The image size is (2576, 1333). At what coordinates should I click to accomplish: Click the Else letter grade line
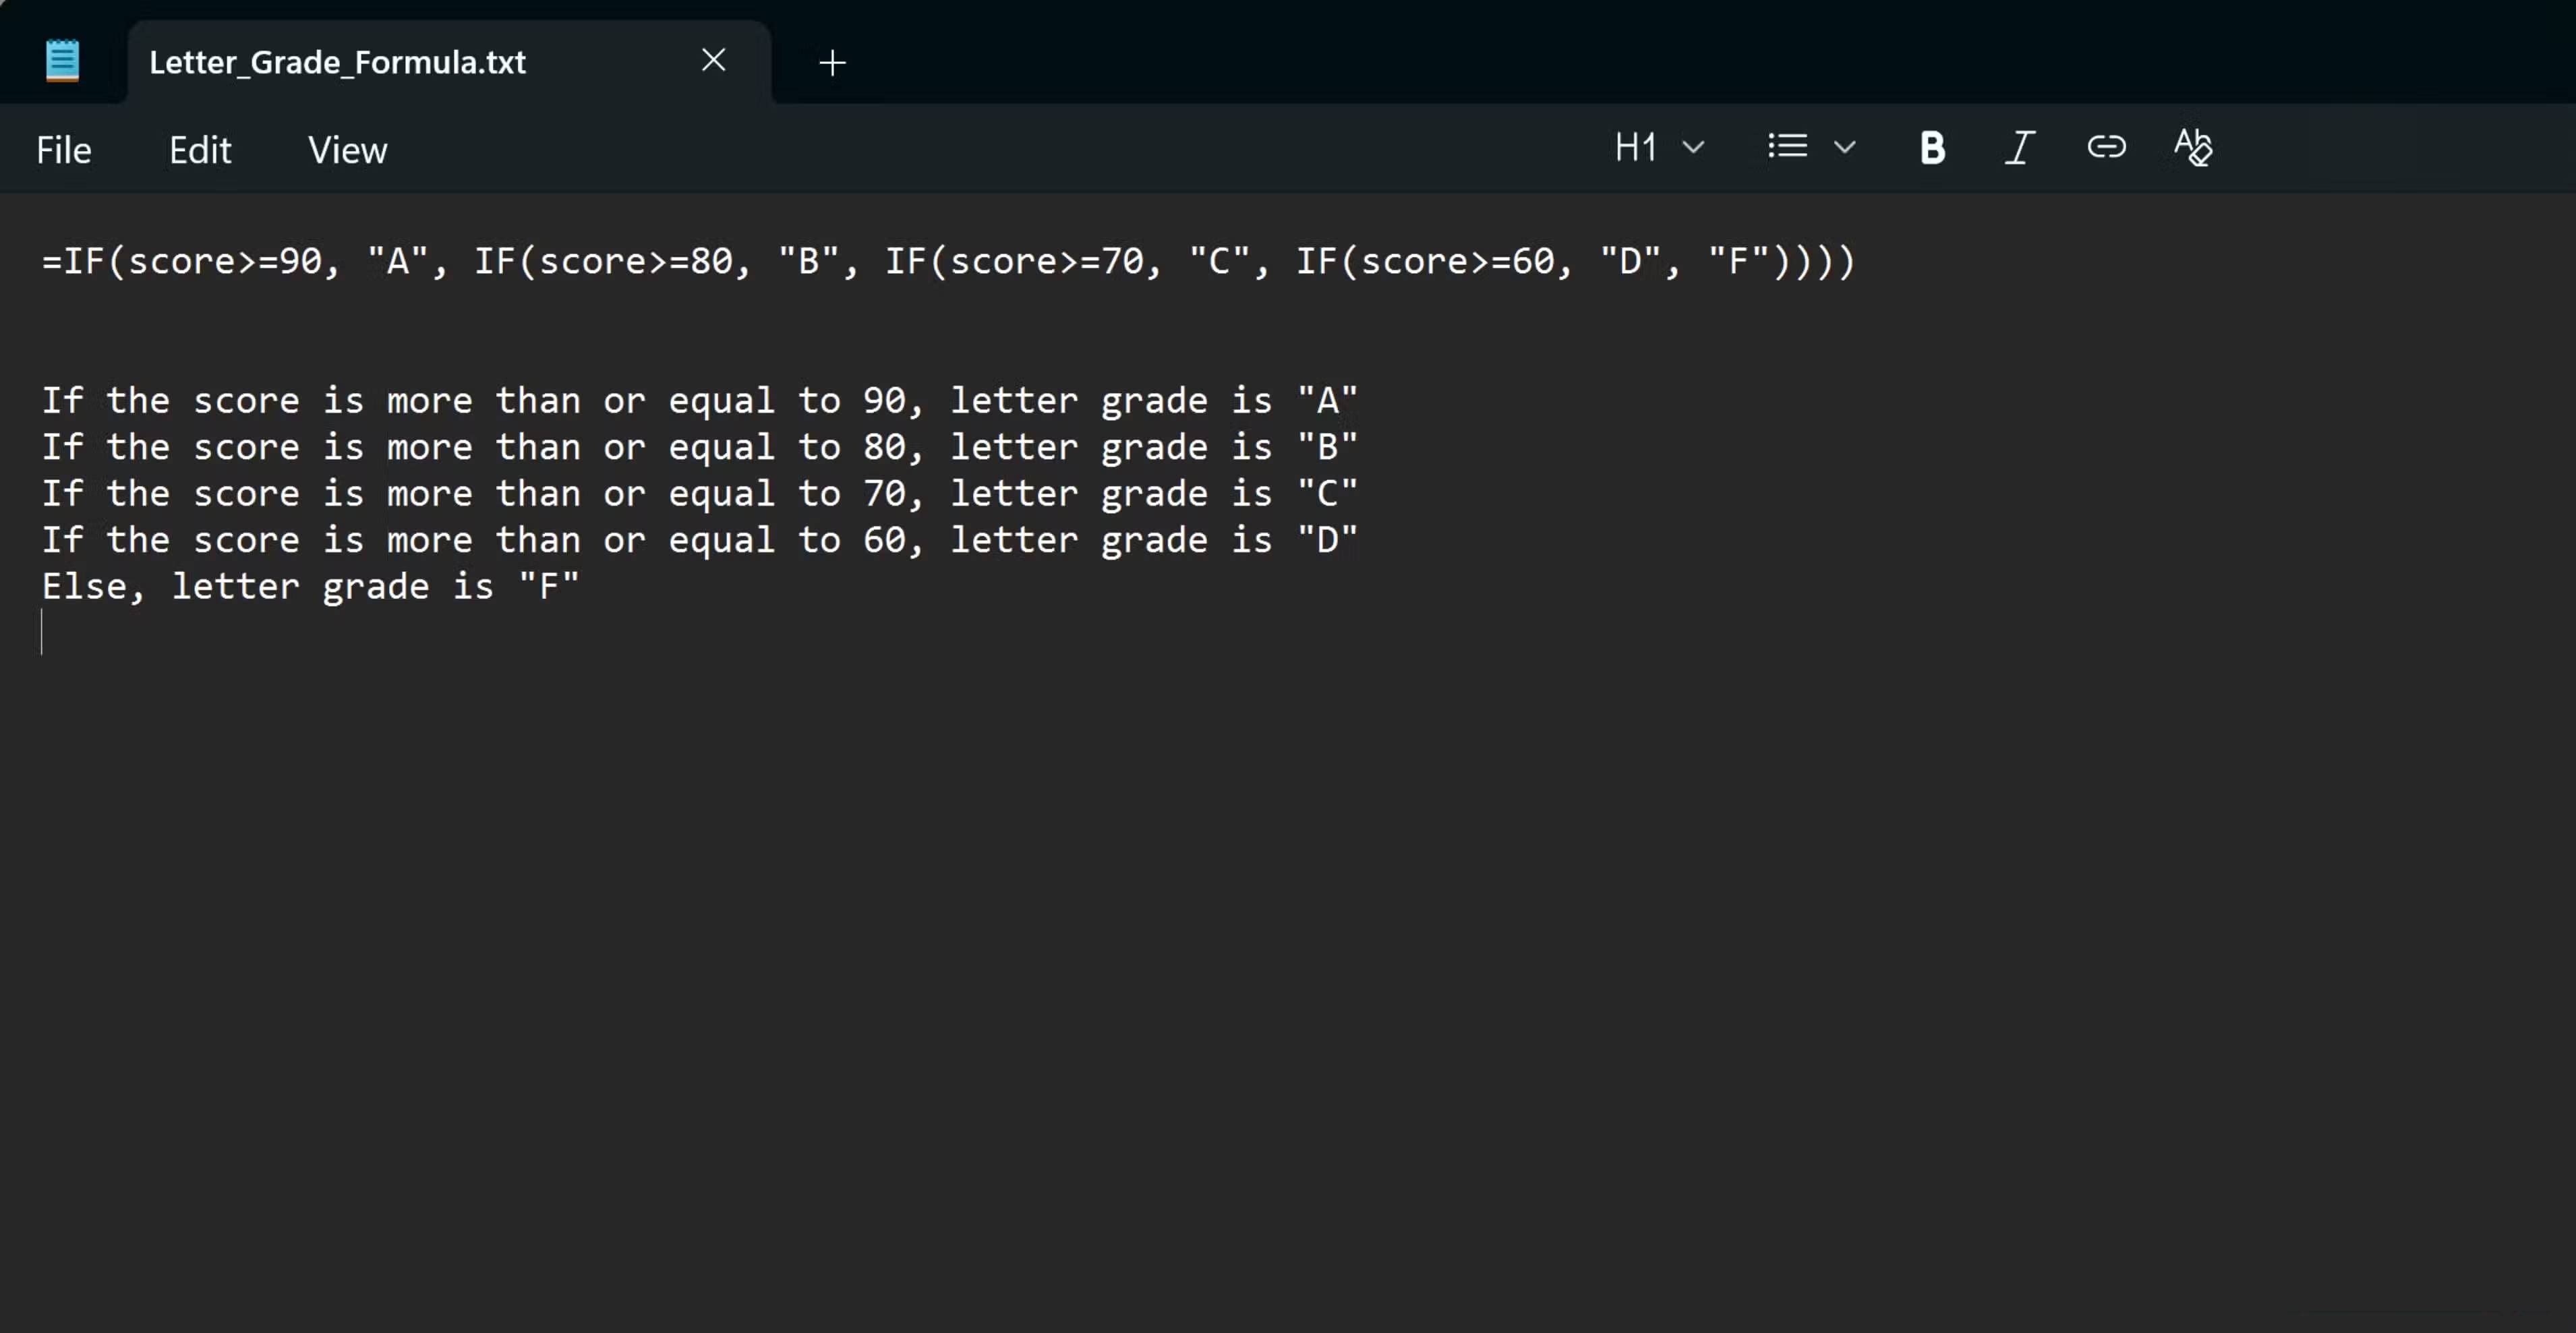coord(310,587)
